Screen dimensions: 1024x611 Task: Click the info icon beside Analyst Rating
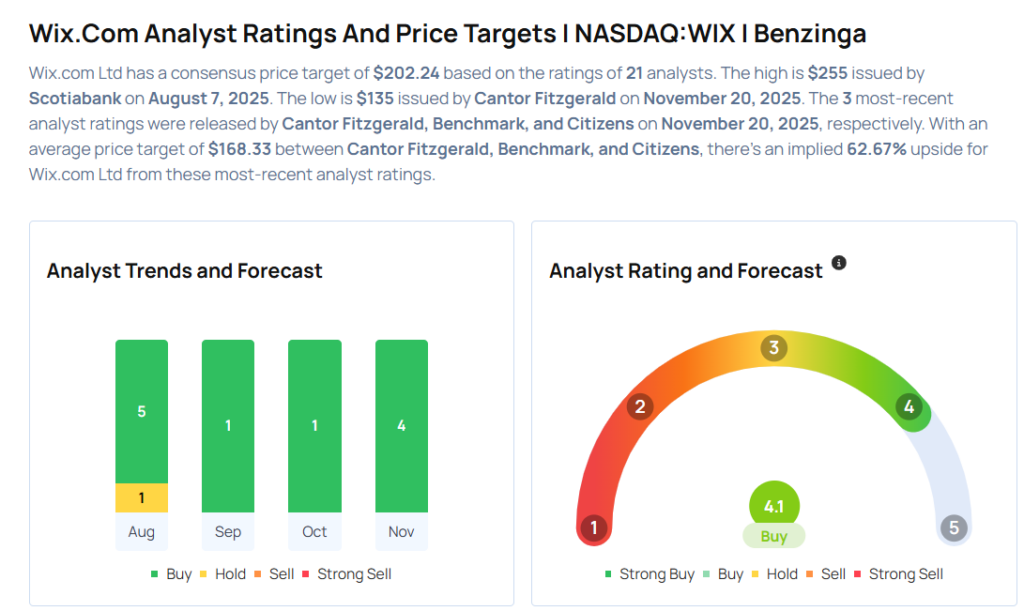click(x=839, y=263)
